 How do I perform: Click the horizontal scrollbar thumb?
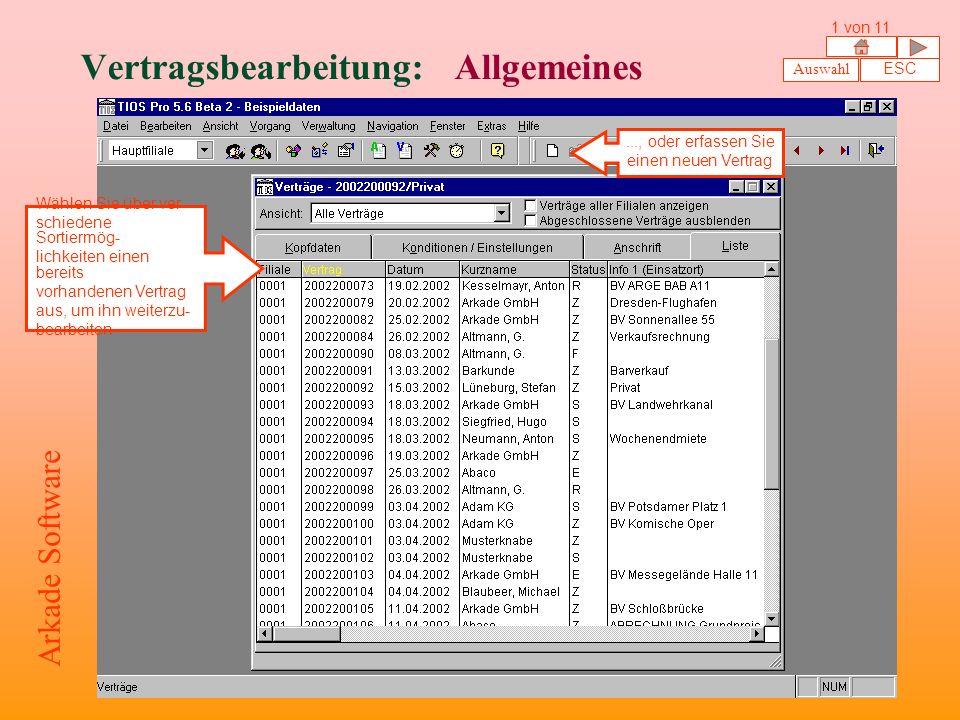click(x=306, y=634)
